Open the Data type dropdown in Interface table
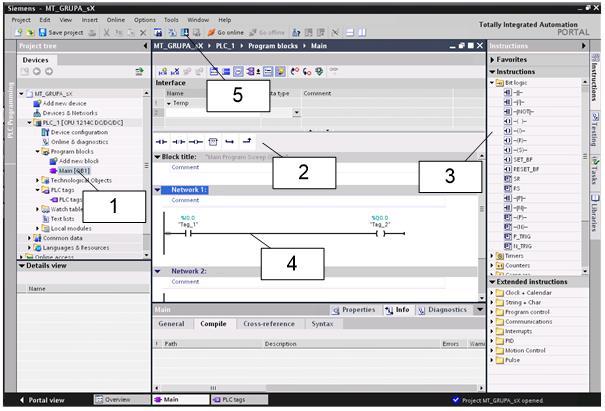 click(296, 113)
